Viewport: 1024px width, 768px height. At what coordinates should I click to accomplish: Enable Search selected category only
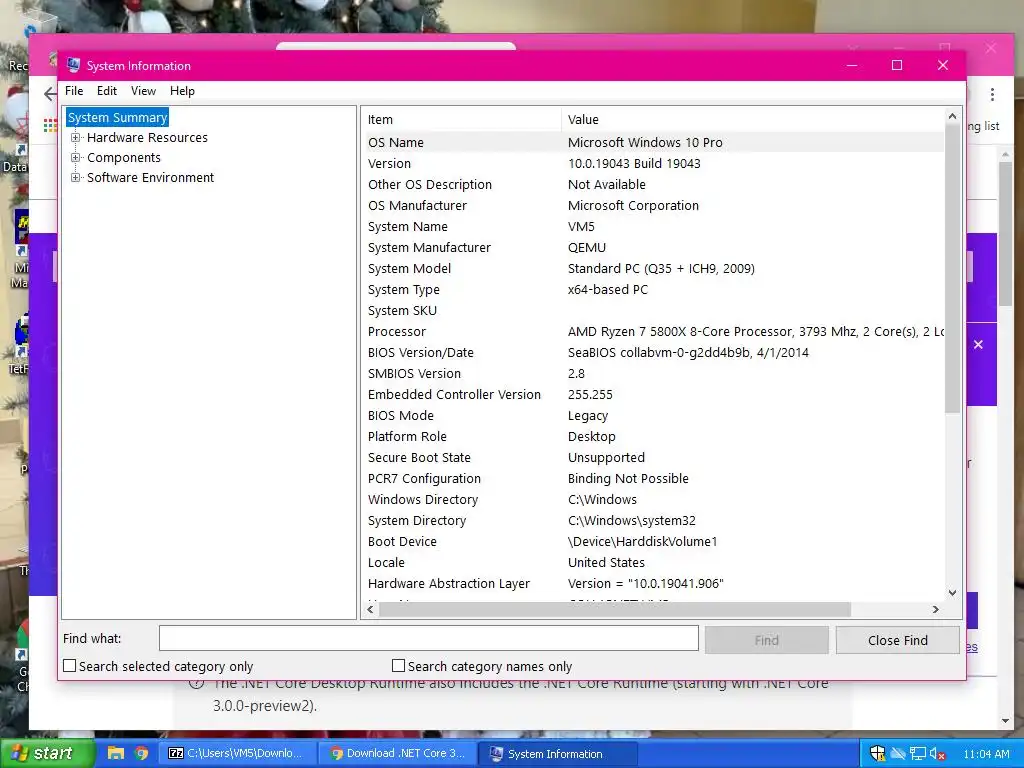pyautogui.click(x=69, y=665)
